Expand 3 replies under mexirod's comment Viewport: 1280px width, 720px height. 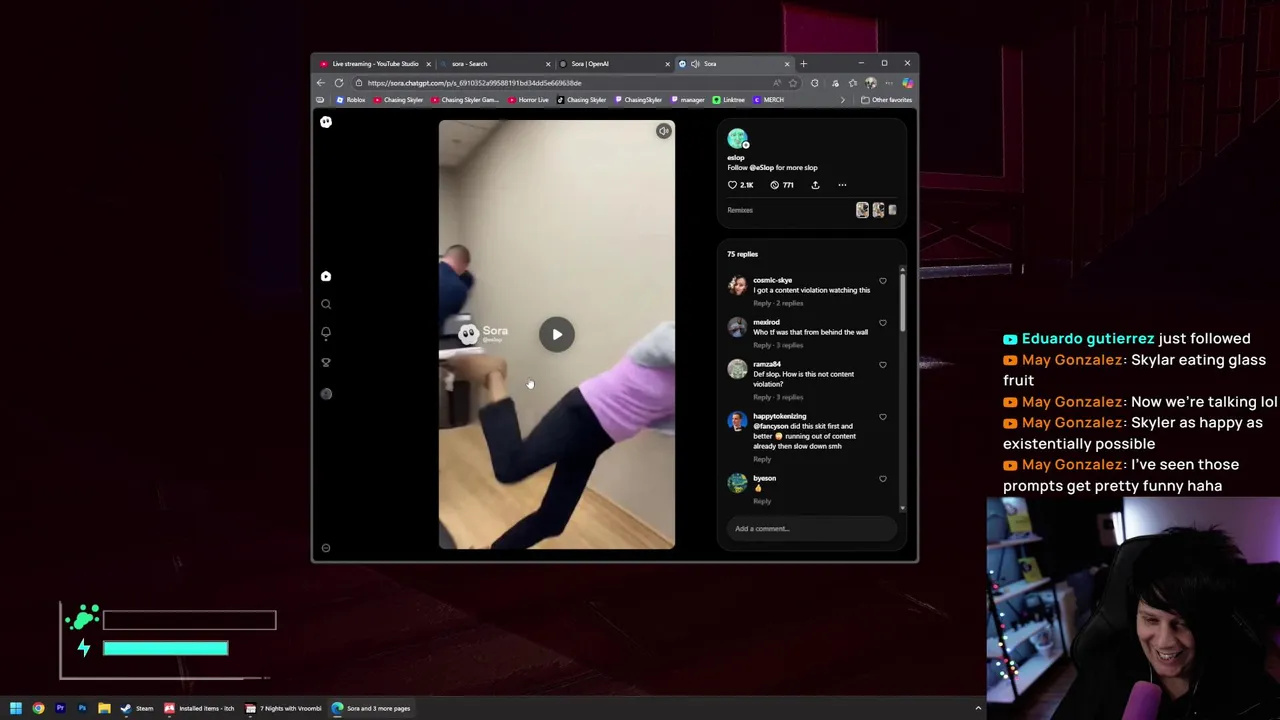click(791, 345)
